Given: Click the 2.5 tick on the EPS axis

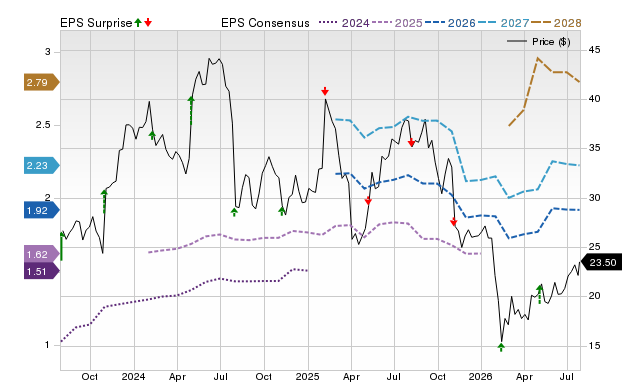Looking at the screenshot, I should click(x=43, y=125).
